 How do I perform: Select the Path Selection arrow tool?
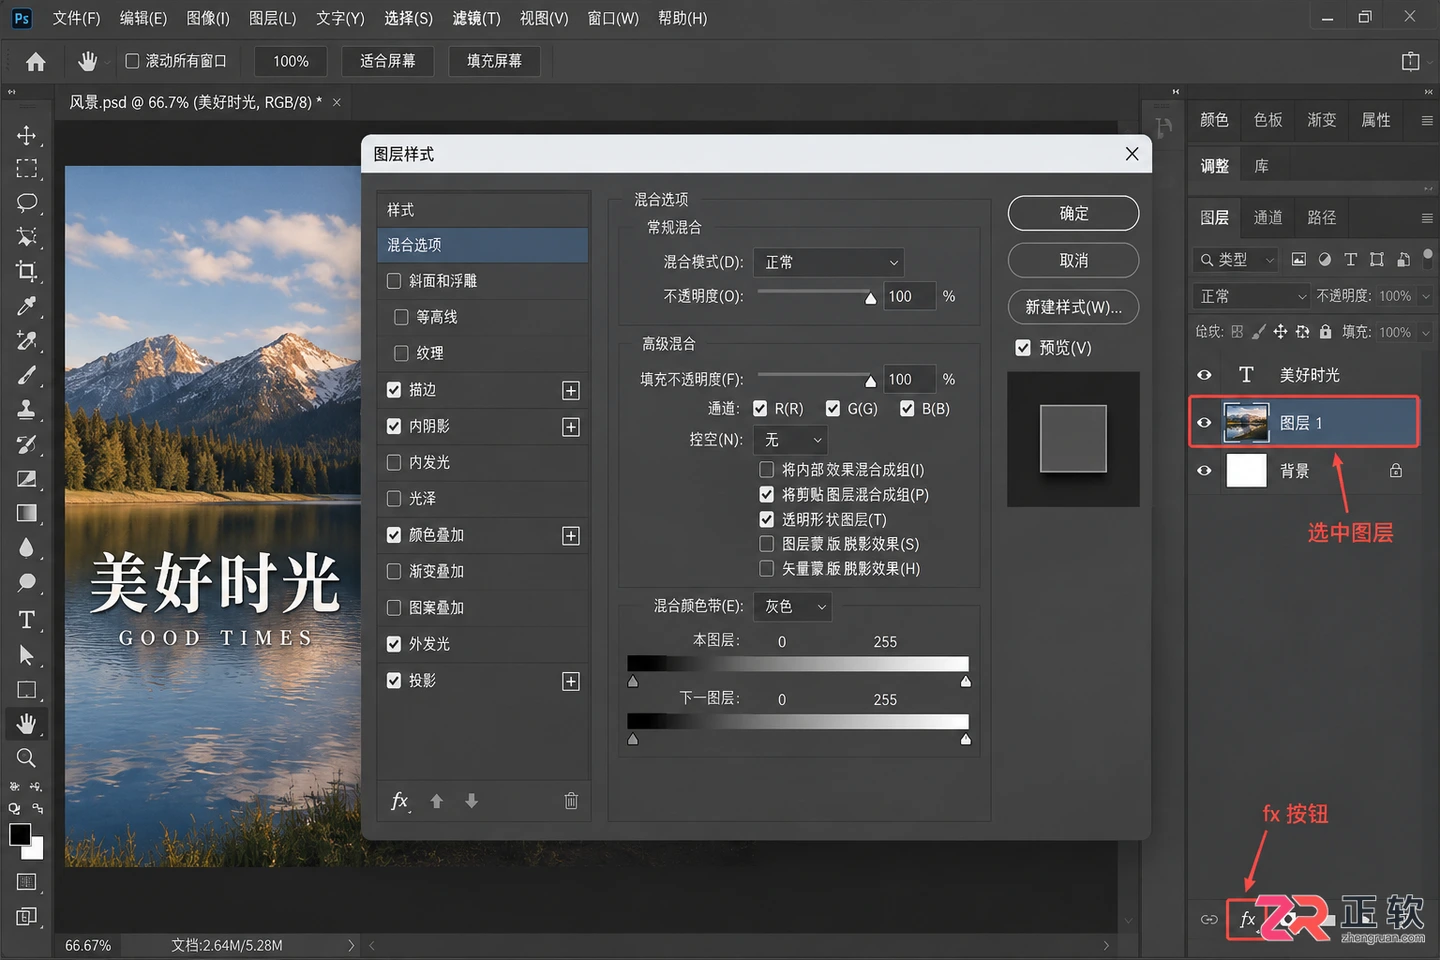(27, 655)
